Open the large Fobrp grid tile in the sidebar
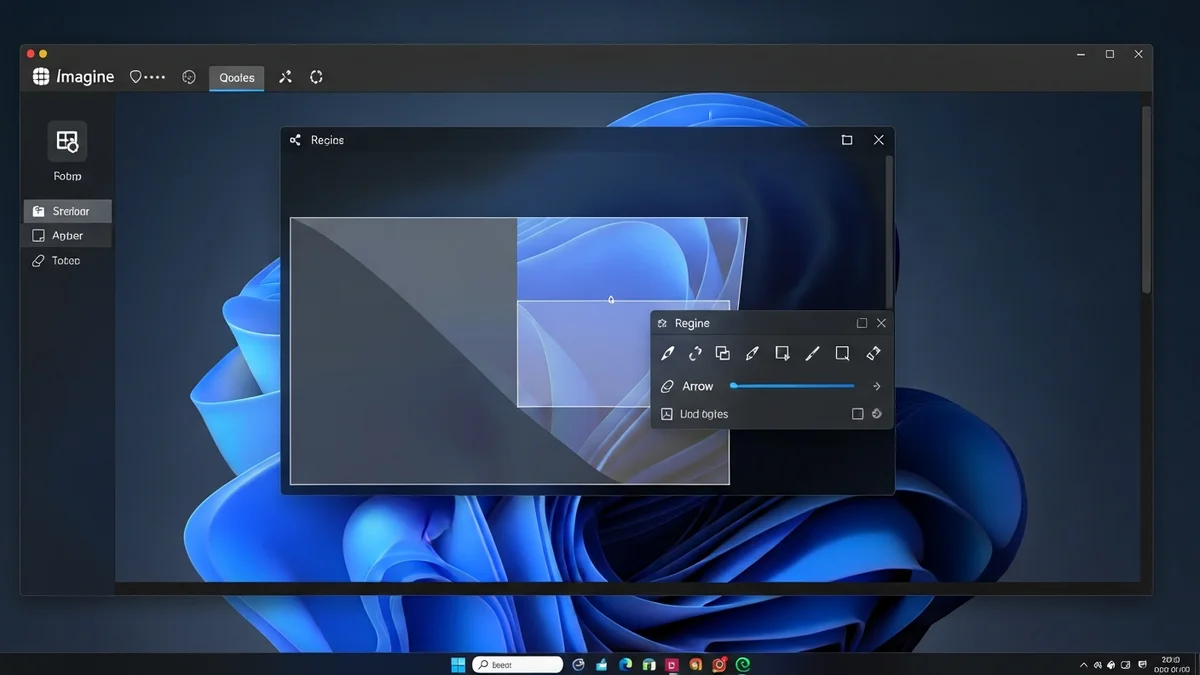Screen dimensions: 1200x675 click(x=67, y=141)
